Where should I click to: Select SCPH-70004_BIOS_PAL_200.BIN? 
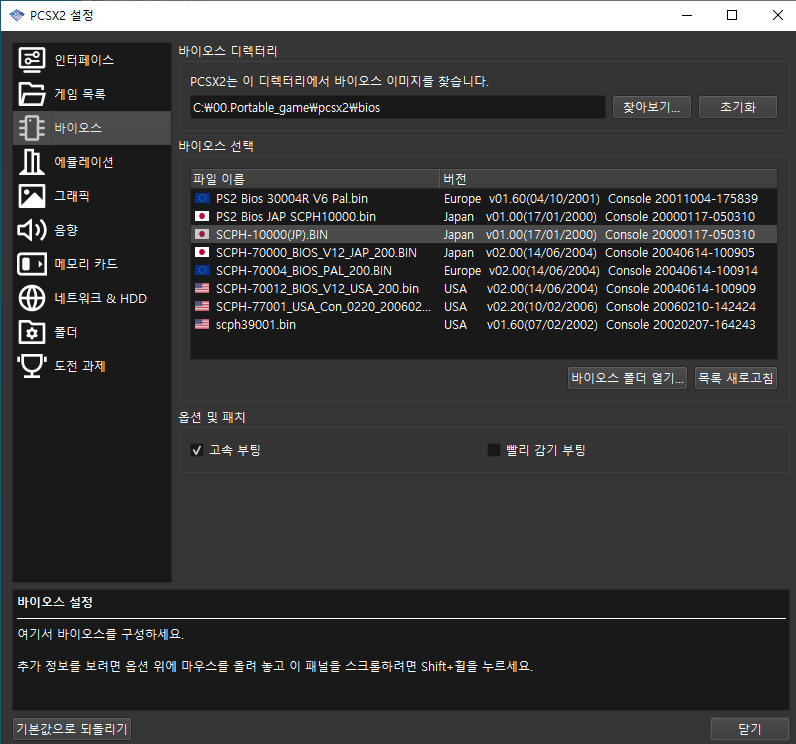(x=304, y=270)
